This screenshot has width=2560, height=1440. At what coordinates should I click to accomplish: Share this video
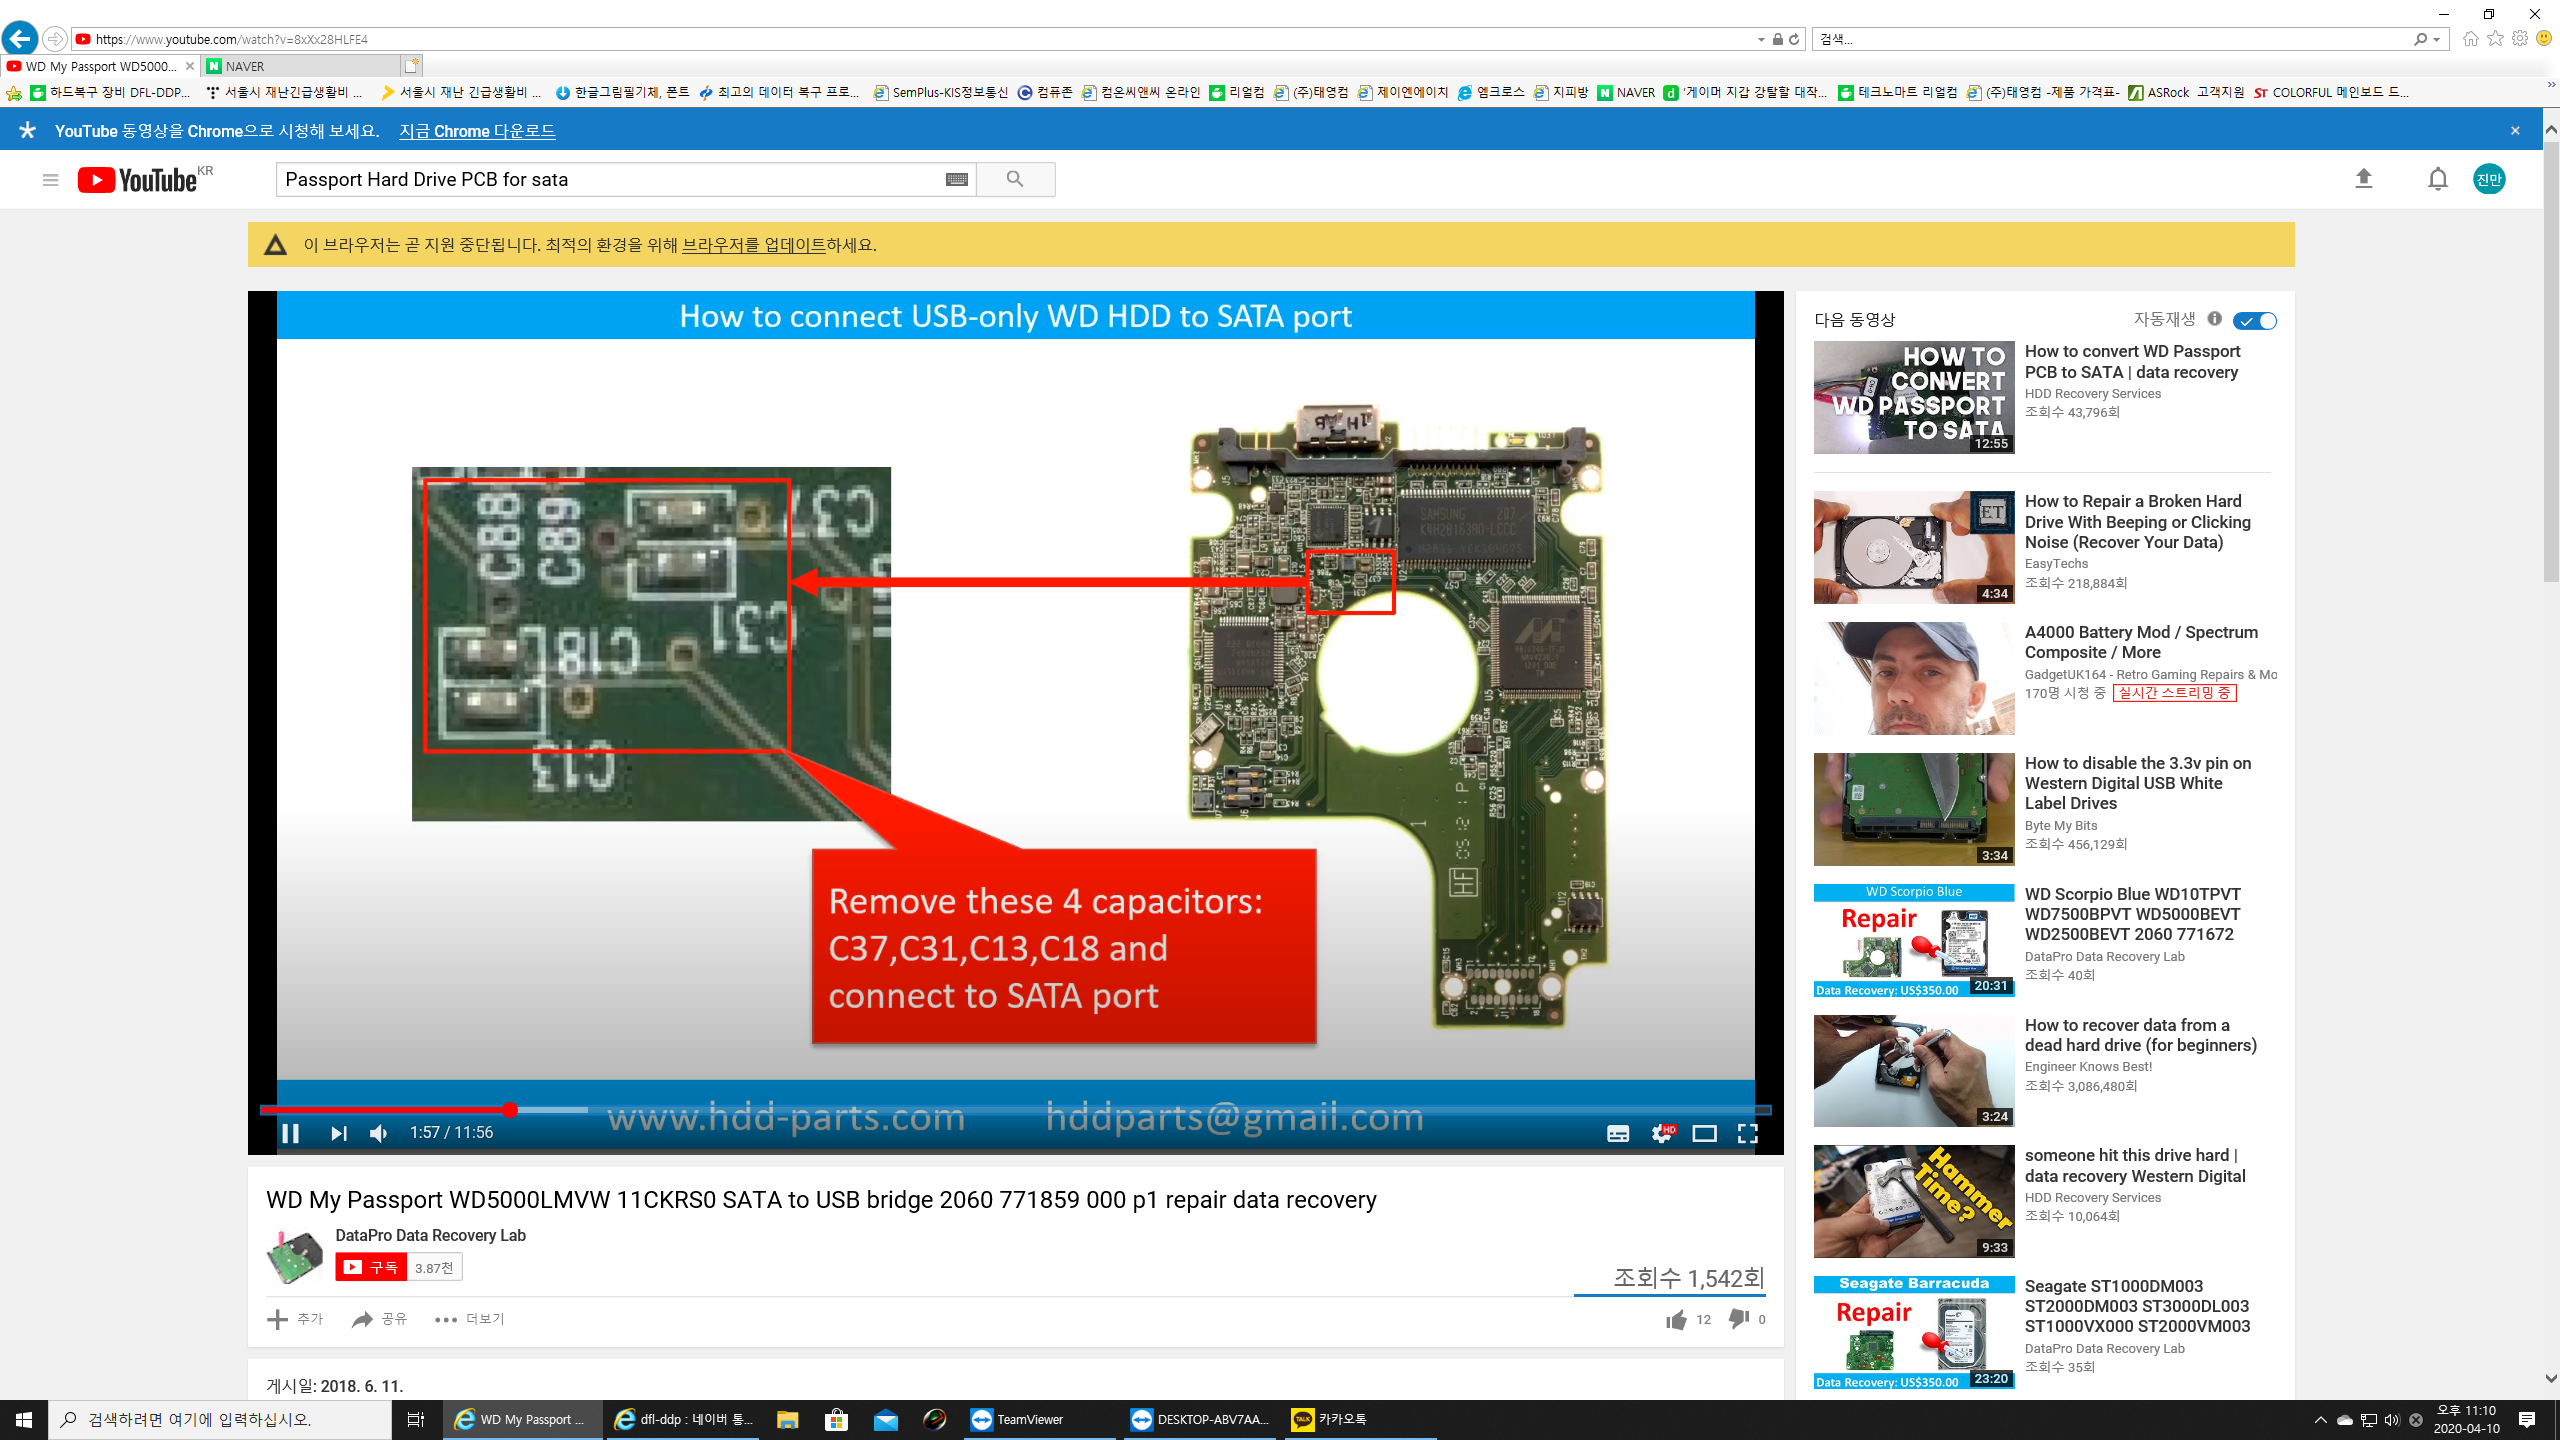coord(379,1319)
